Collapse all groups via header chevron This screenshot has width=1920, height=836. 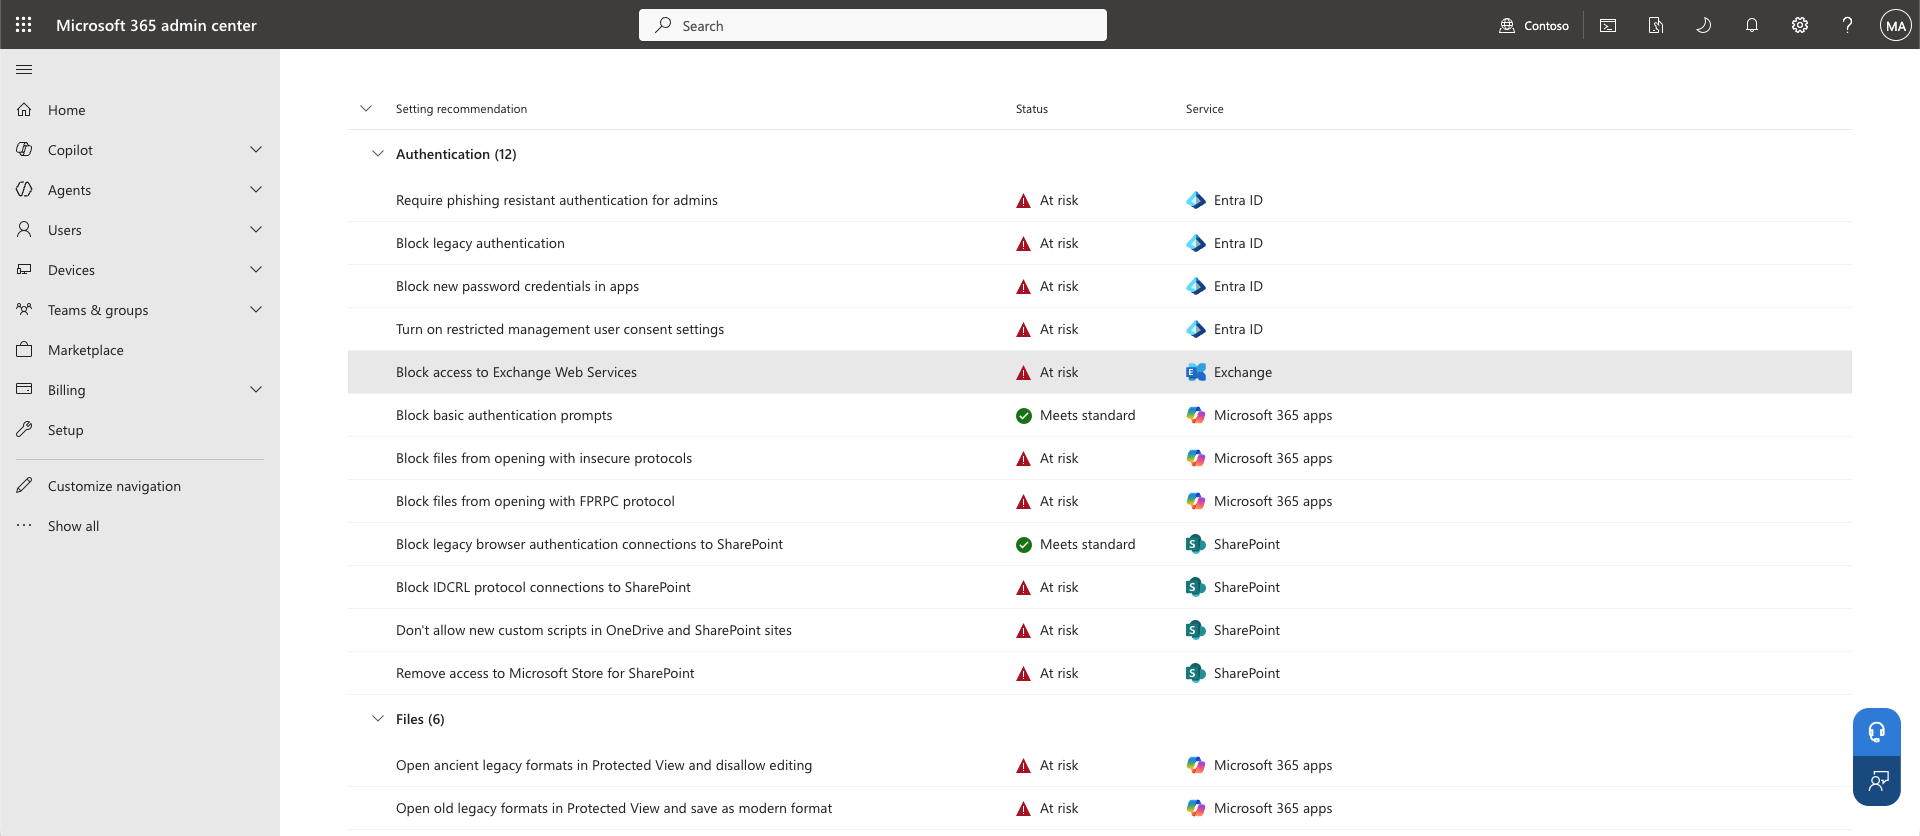click(366, 108)
